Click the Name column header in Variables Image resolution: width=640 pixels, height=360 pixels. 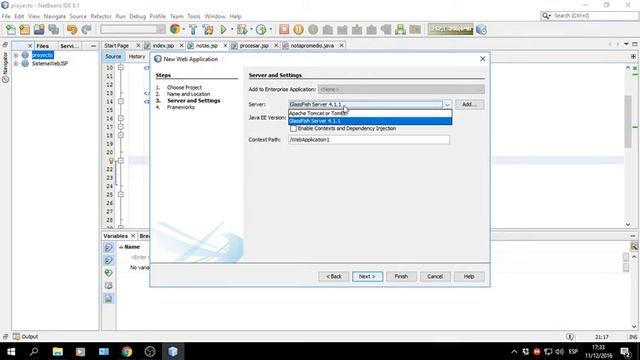[x=132, y=247]
